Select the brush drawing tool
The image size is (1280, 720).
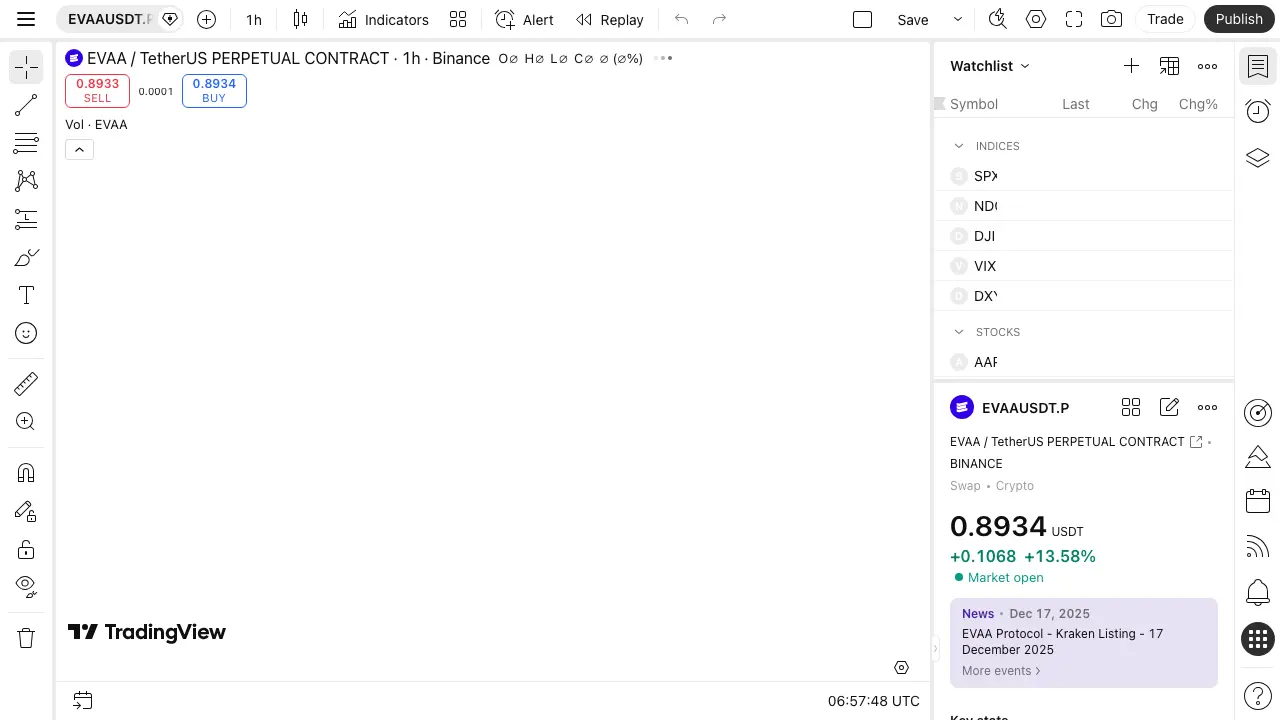pyautogui.click(x=26, y=257)
